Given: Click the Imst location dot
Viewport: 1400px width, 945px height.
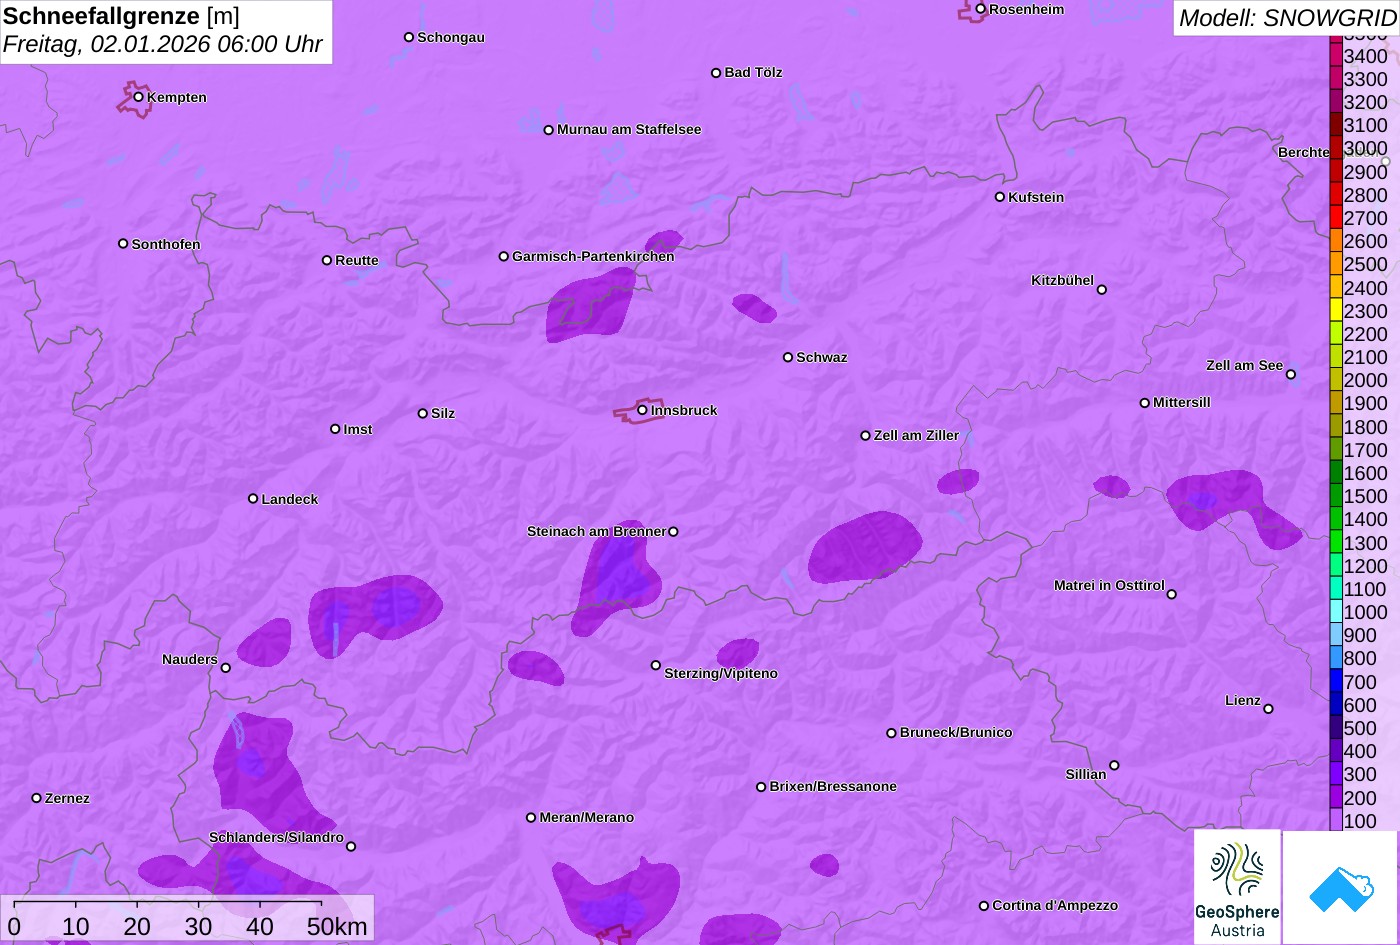Looking at the screenshot, I should pos(335,429).
